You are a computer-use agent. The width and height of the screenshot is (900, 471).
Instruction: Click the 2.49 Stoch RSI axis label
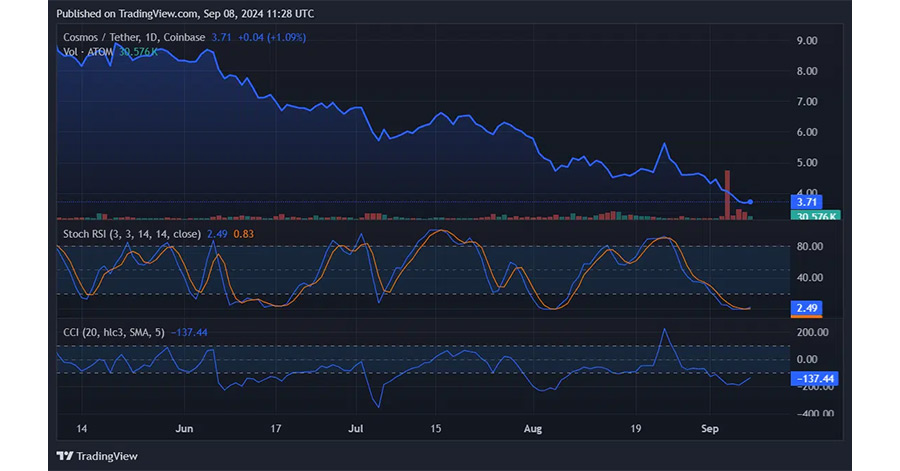coord(806,308)
